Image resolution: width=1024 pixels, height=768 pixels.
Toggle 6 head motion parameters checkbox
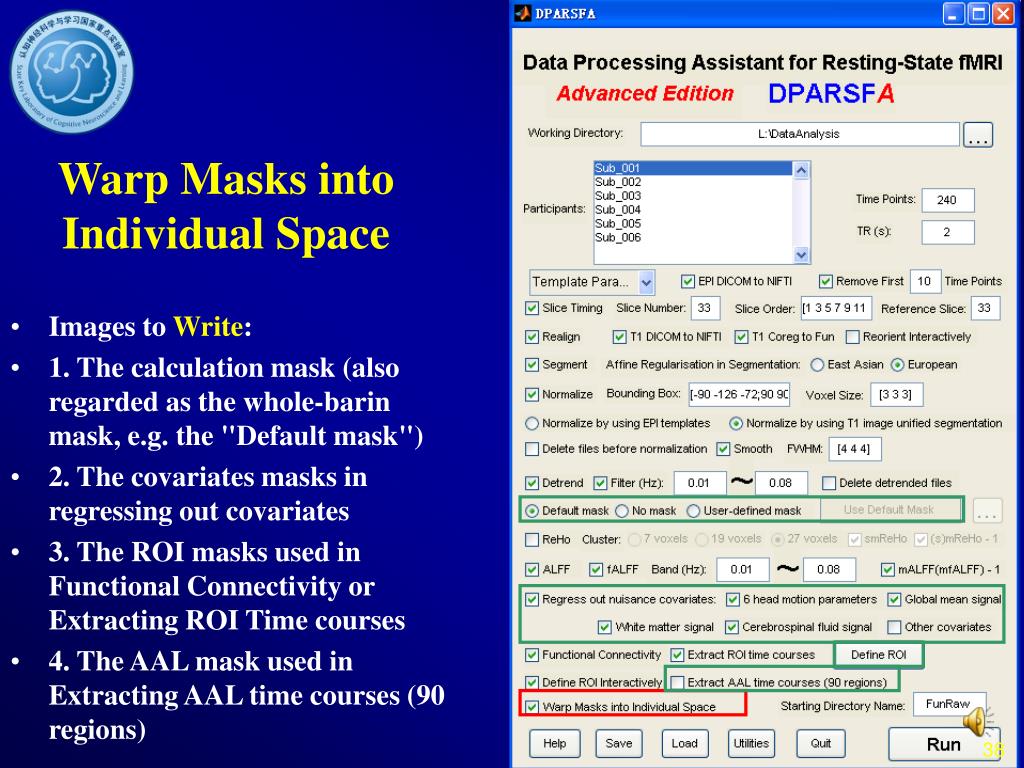tap(733, 600)
